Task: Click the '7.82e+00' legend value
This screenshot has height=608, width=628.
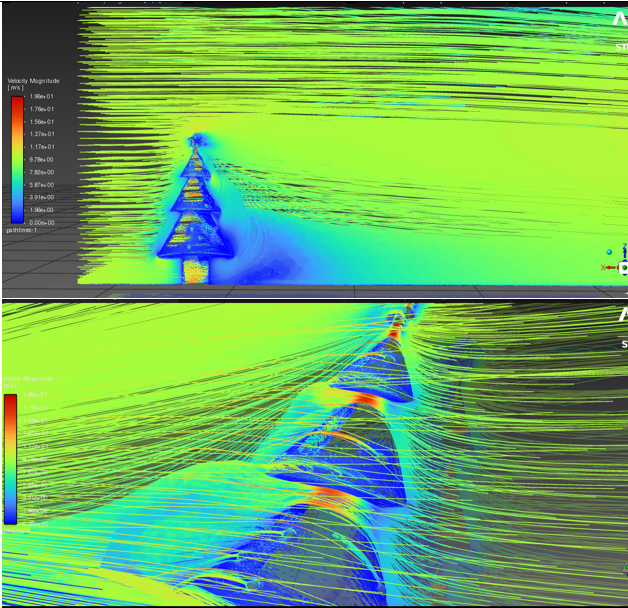Action: point(41,172)
